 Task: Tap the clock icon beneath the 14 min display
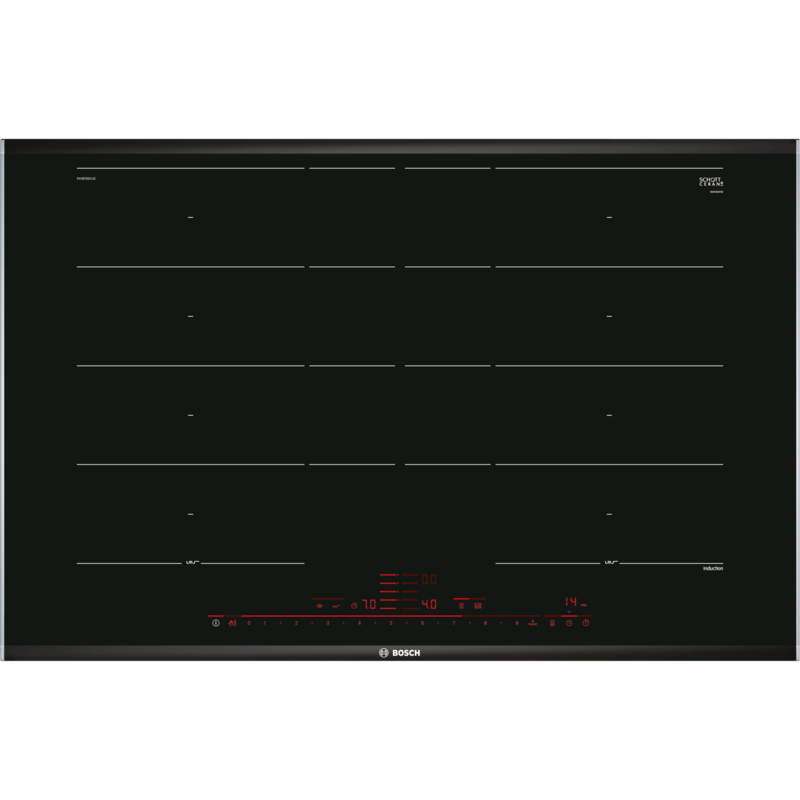[x=569, y=623]
